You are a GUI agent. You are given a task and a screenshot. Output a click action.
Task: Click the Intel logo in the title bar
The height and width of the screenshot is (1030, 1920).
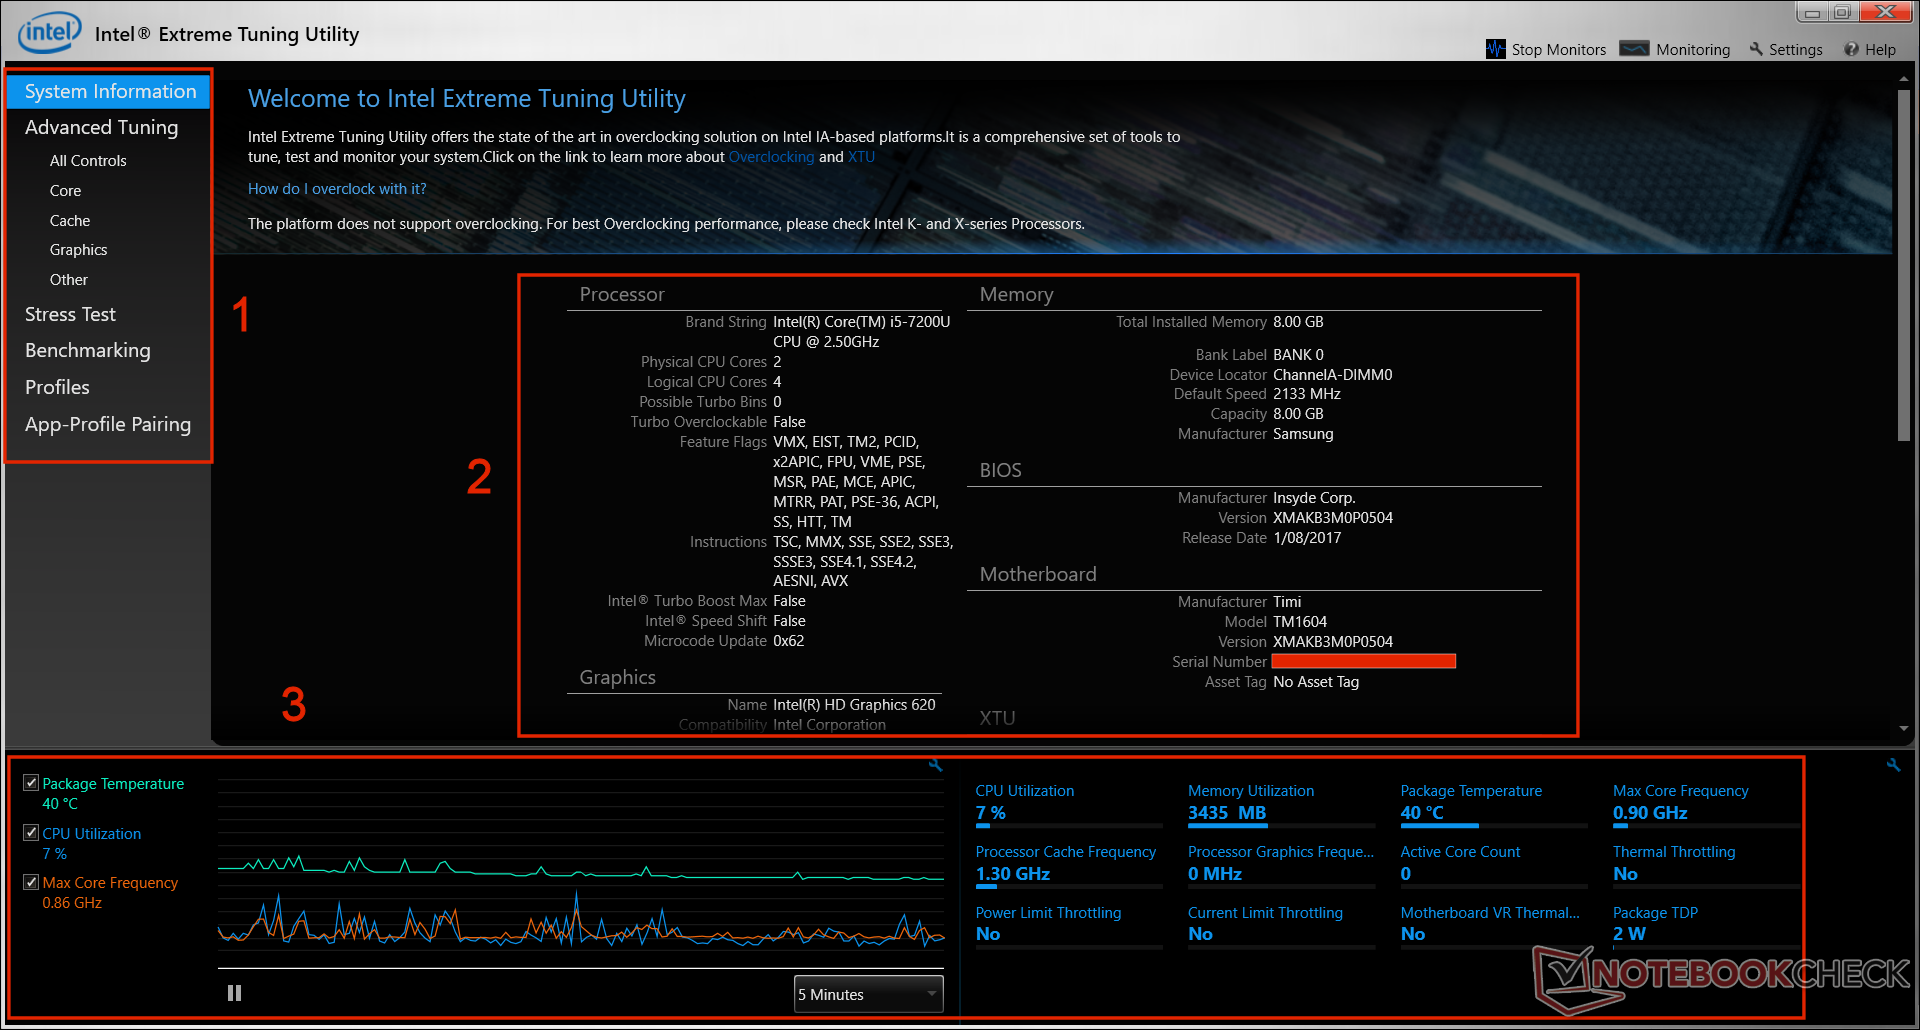point(46,31)
